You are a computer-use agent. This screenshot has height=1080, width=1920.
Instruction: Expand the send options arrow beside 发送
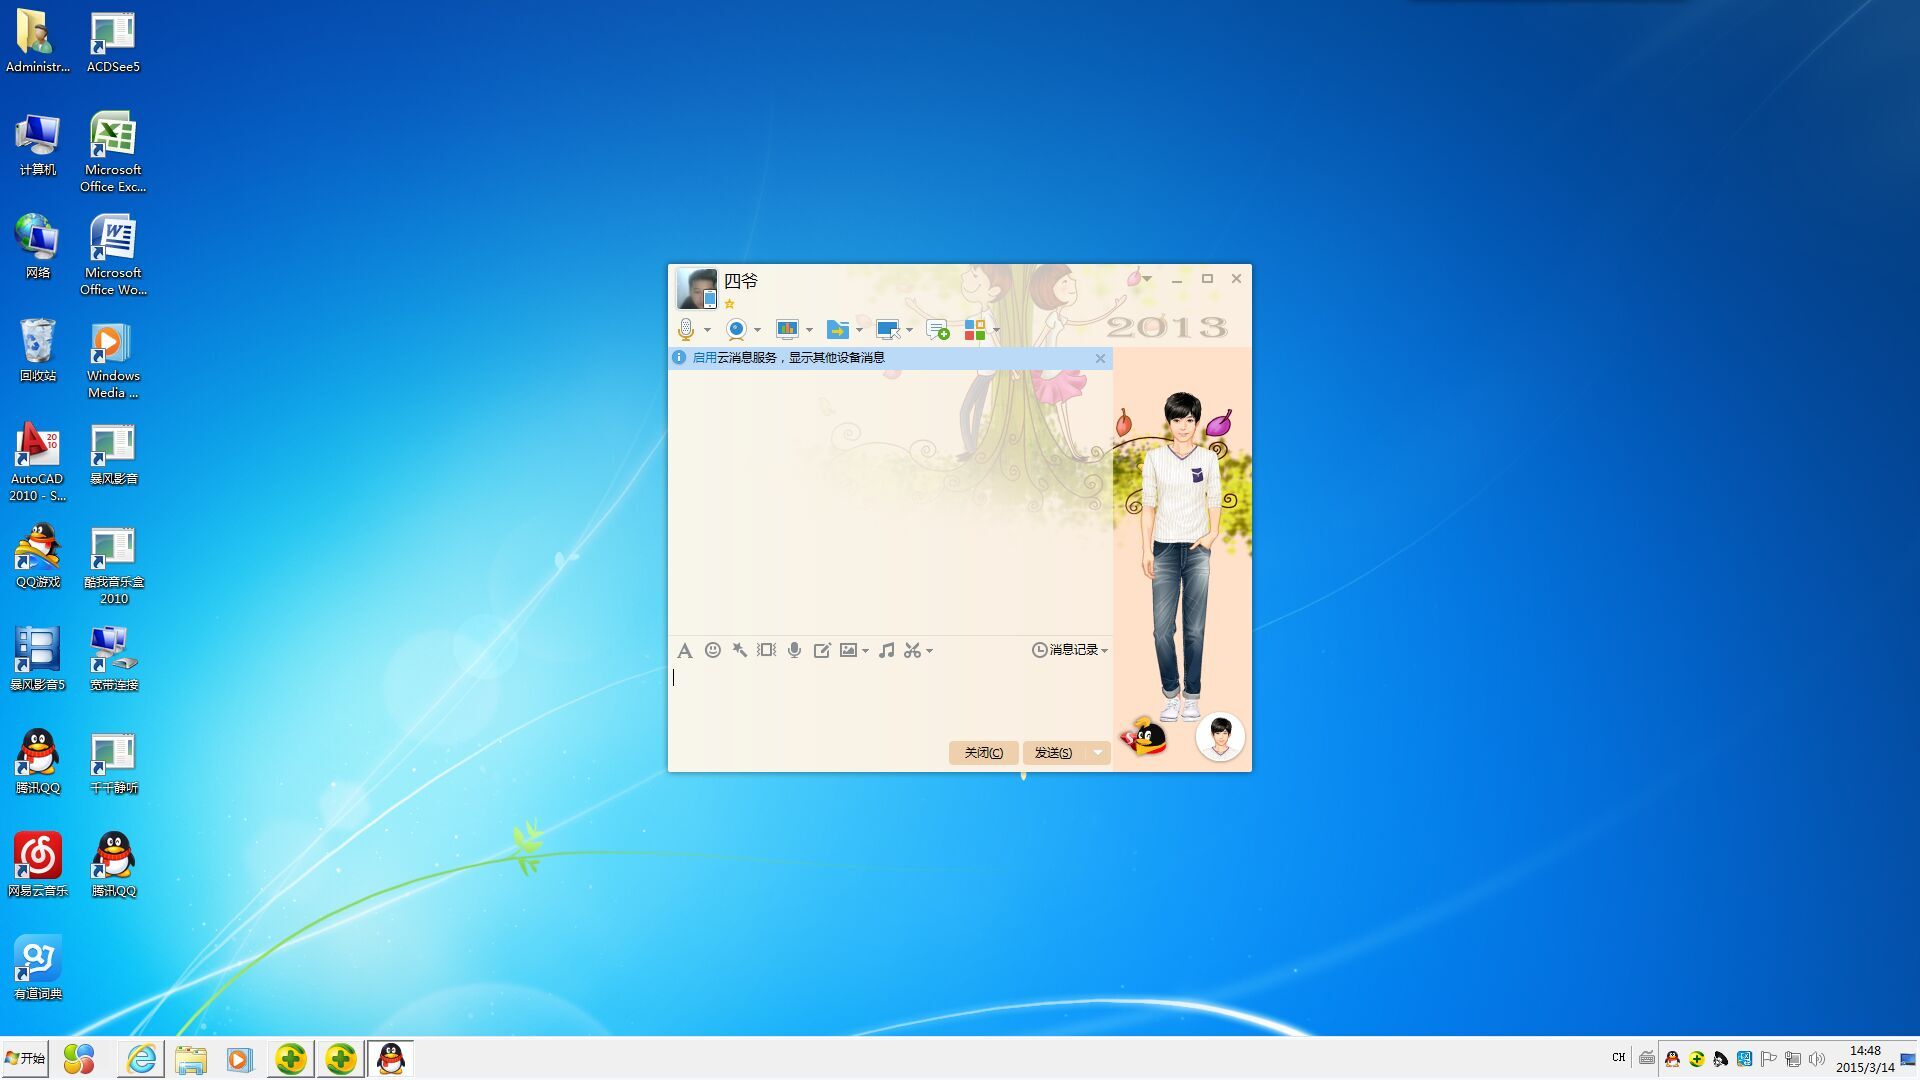(x=1098, y=753)
